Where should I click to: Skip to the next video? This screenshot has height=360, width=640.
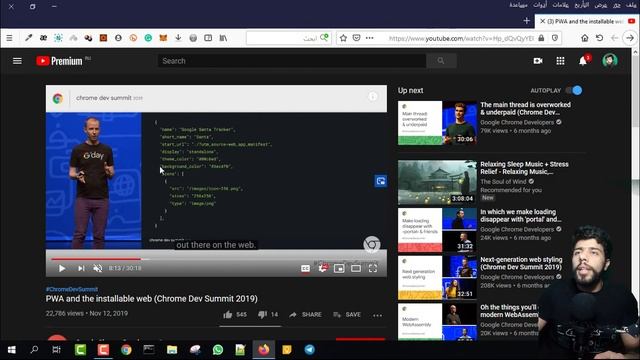pyautogui.click(x=81, y=268)
